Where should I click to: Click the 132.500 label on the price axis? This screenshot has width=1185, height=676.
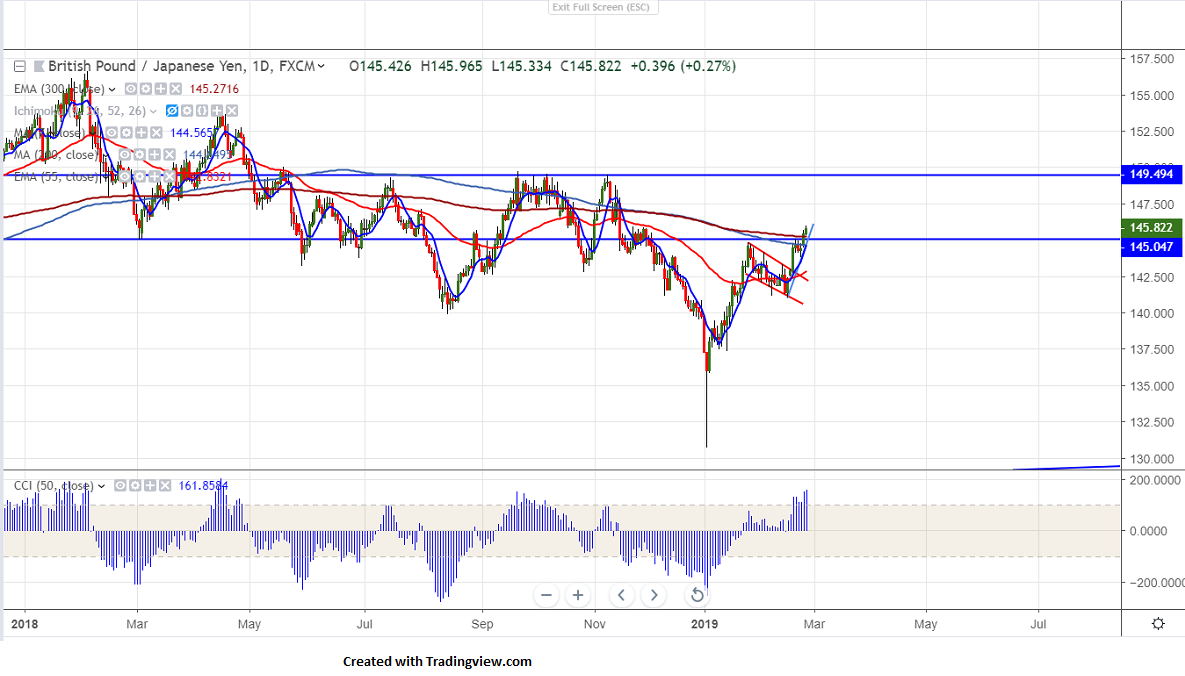[x=1152, y=423]
